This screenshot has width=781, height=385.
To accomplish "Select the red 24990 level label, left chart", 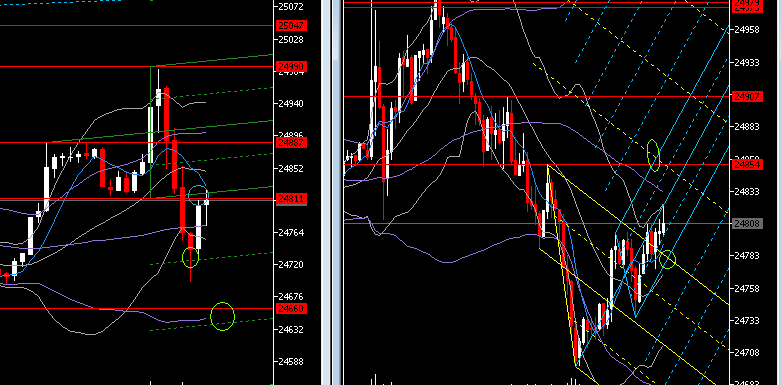I will [291, 67].
